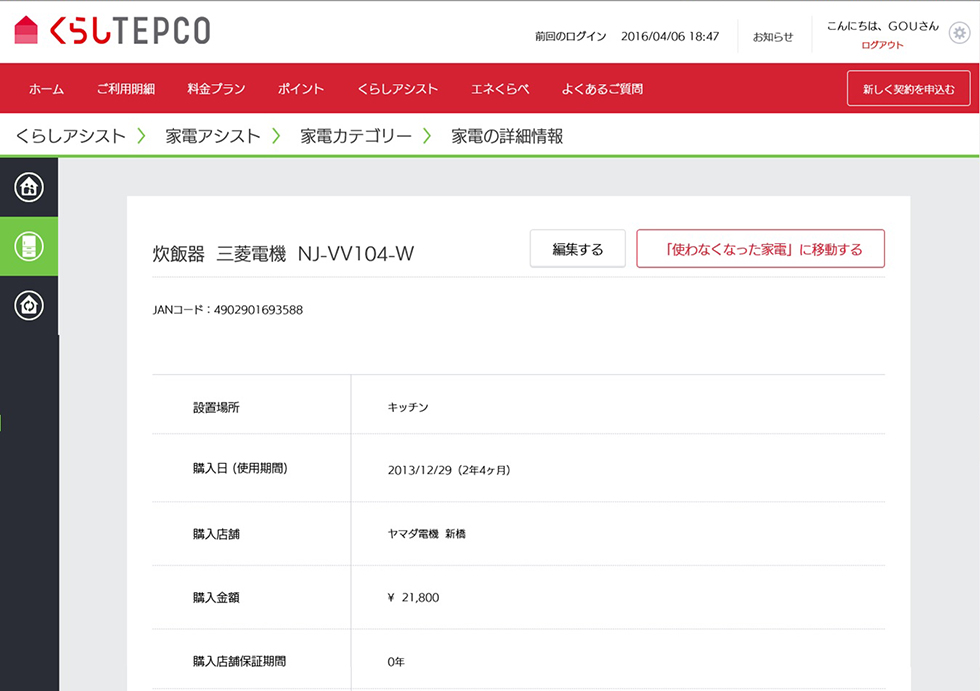This screenshot has width=980, height=691.
Task: Click the 設置場所 row label
Action: point(216,408)
